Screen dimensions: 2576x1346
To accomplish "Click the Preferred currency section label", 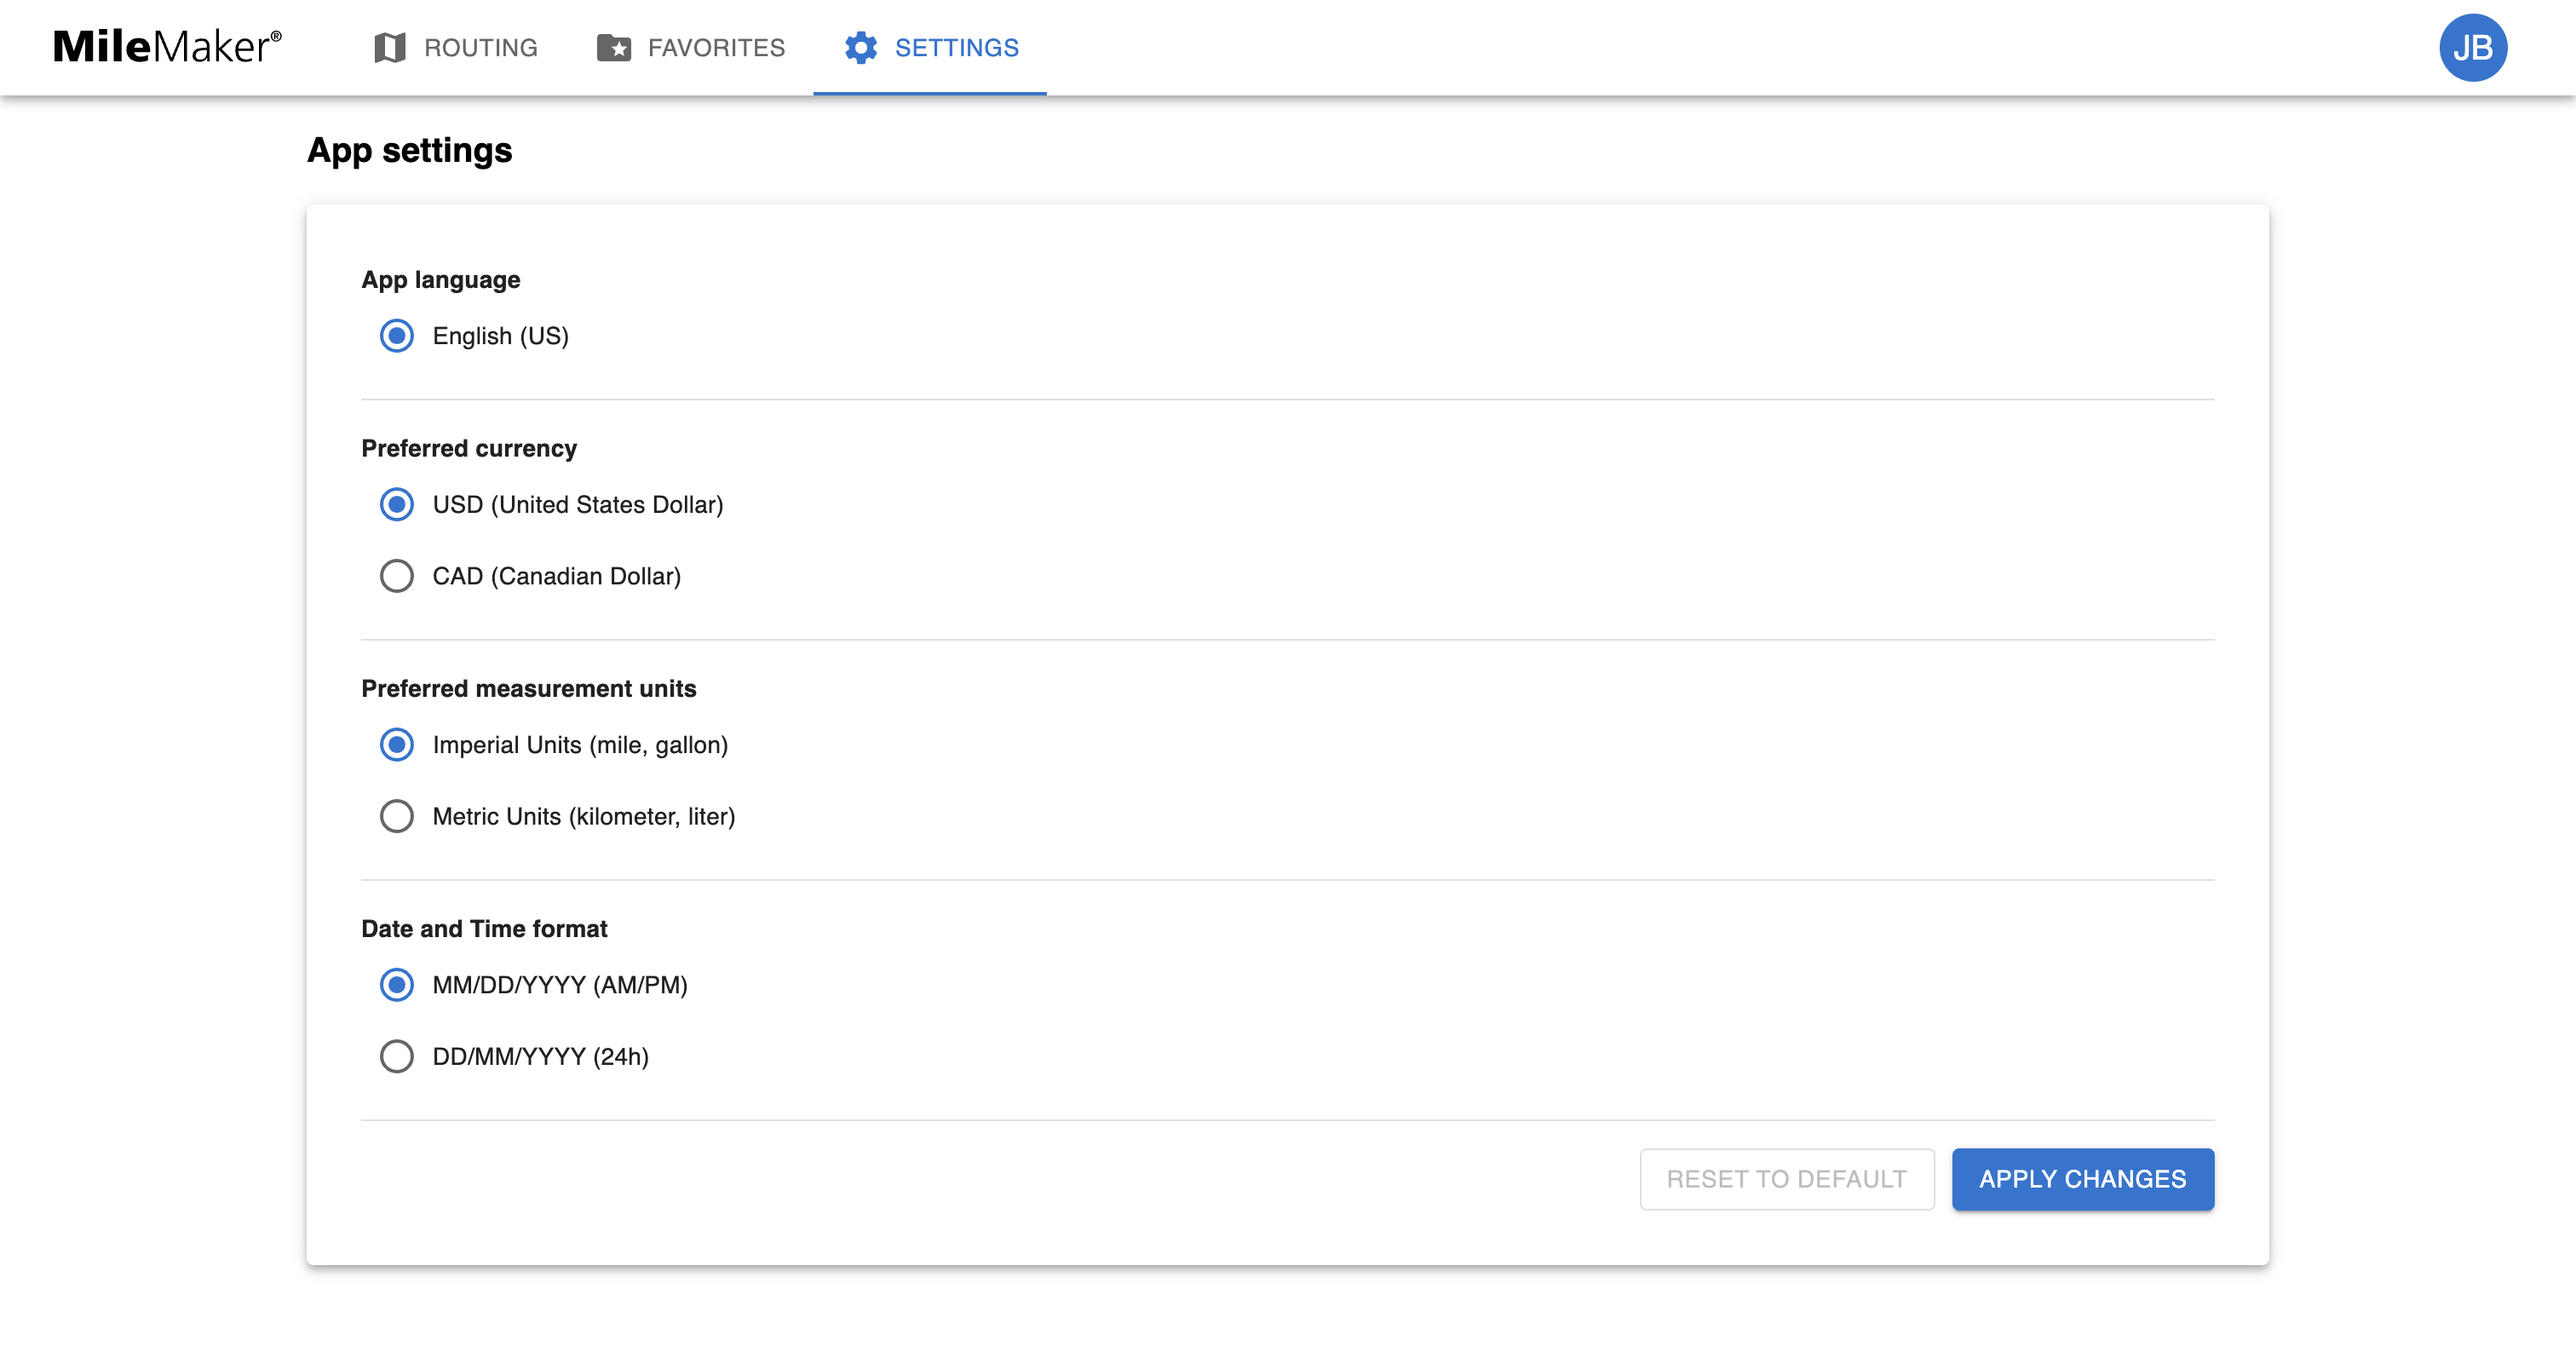I will [469, 448].
